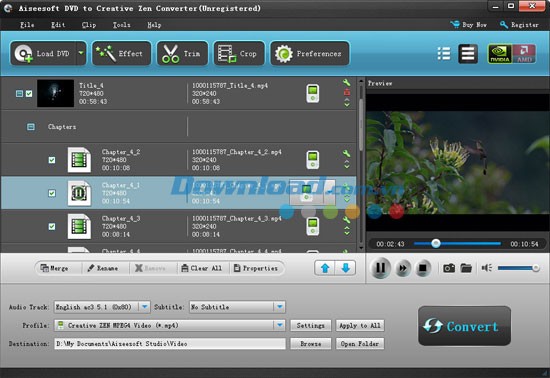The height and width of the screenshot is (378, 550).
Task: Click the Clear All button
Action: [202, 268]
